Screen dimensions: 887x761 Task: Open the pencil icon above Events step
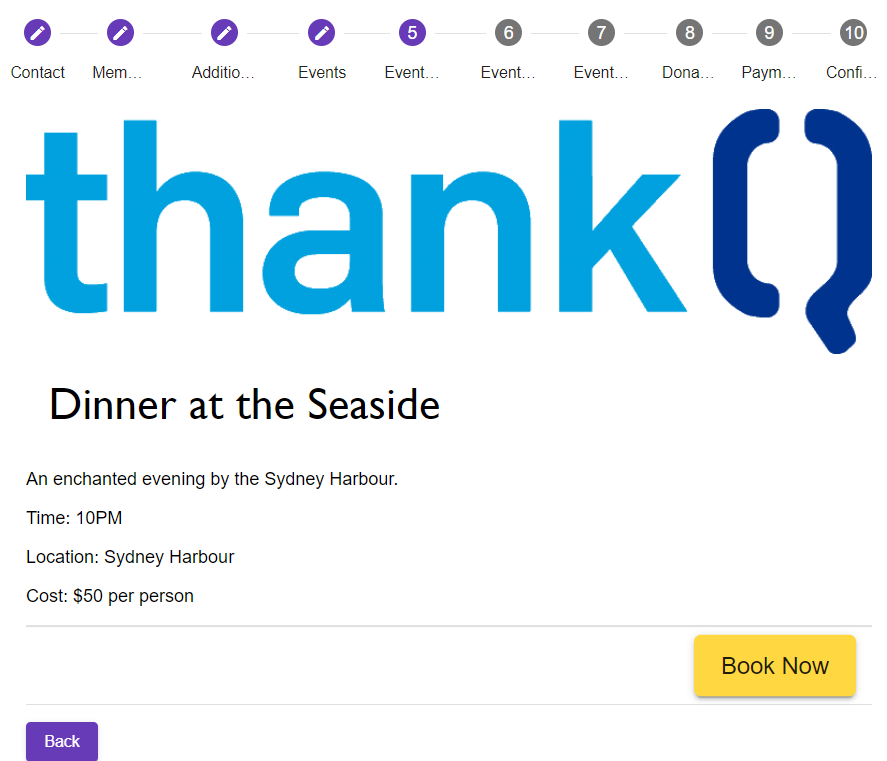tap(322, 33)
